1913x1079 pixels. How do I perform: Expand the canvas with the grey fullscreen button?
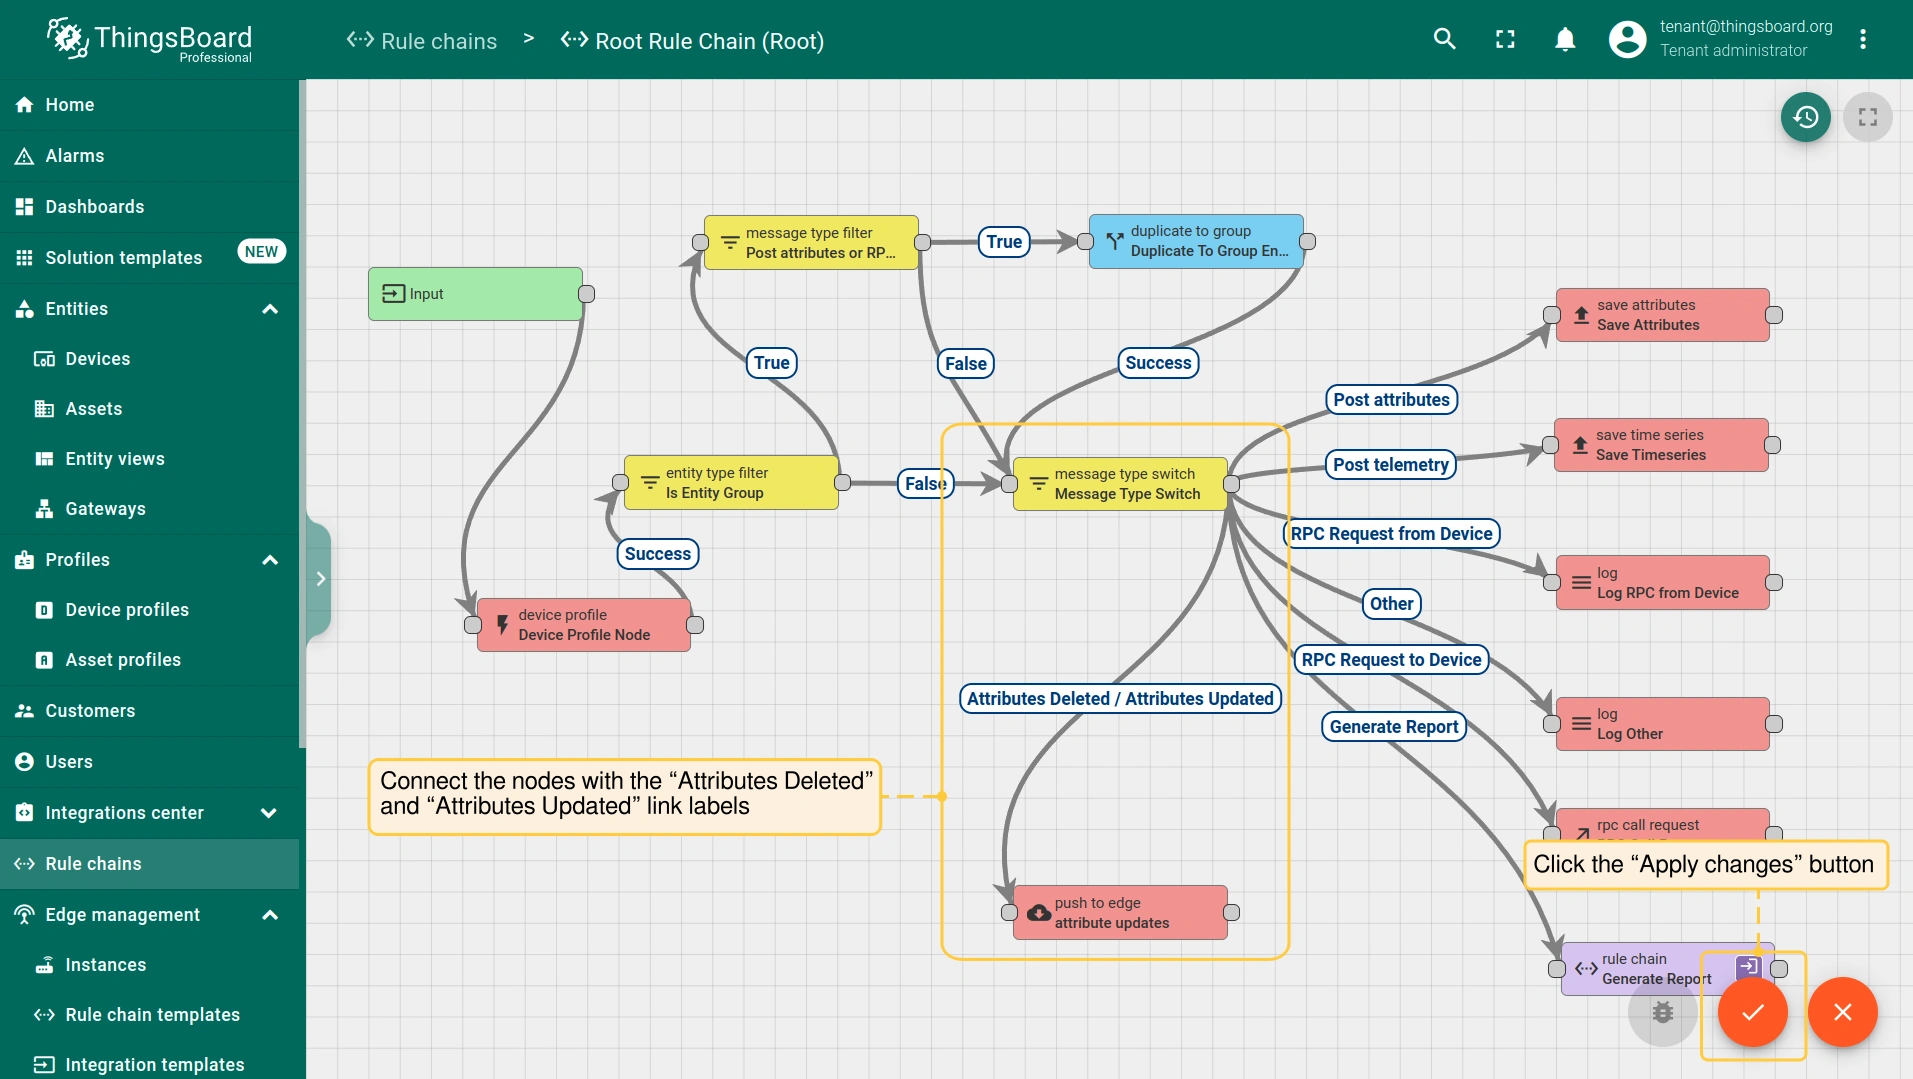(x=1867, y=117)
